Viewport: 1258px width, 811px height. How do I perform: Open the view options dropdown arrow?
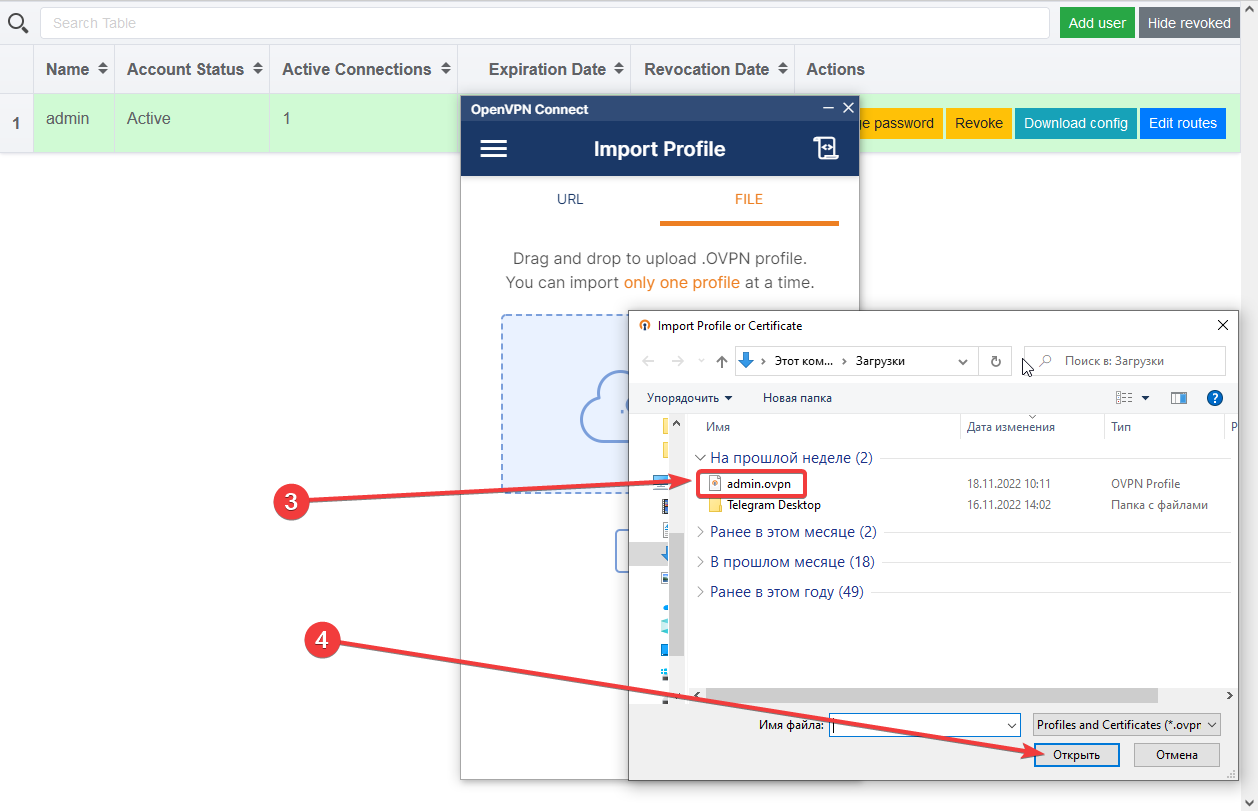[1146, 398]
